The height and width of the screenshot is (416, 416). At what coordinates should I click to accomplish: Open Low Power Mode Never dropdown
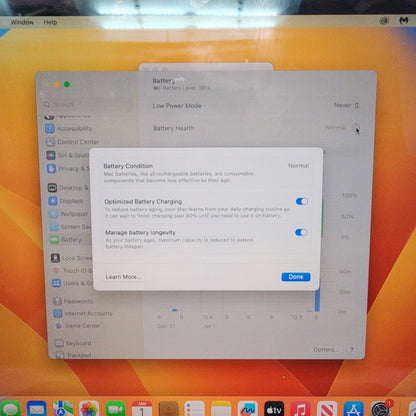click(346, 105)
